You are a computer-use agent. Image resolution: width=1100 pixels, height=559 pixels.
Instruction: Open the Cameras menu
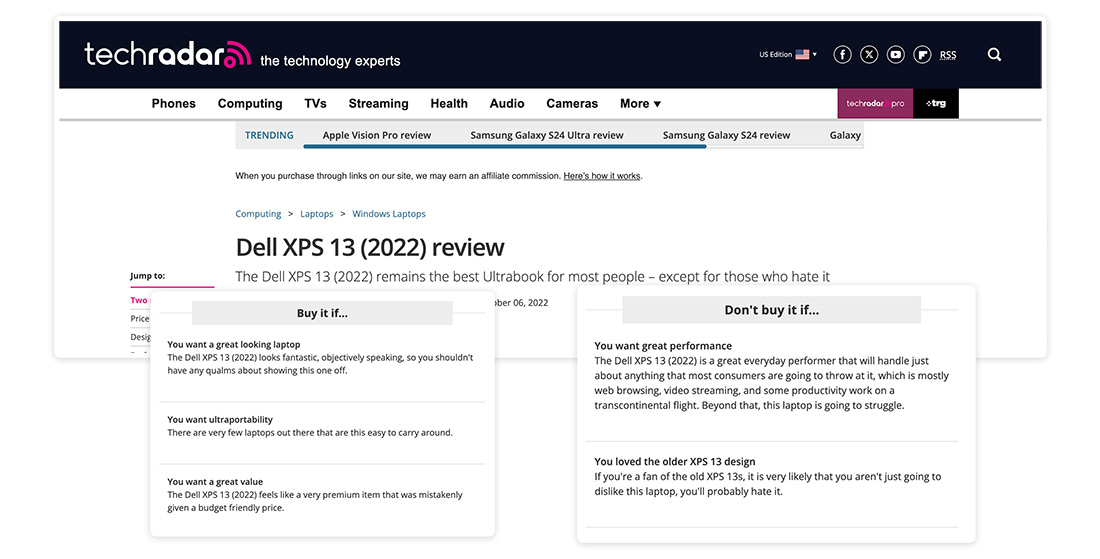[x=572, y=104]
